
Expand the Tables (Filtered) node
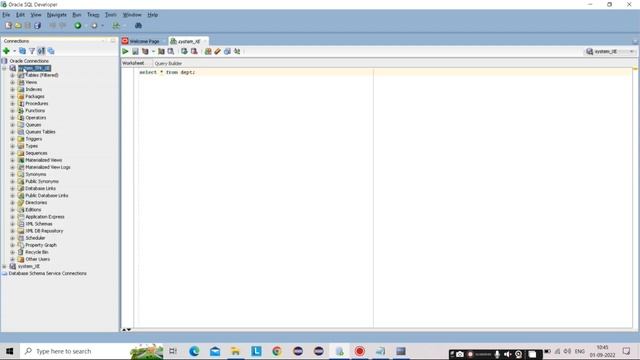coord(12,75)
